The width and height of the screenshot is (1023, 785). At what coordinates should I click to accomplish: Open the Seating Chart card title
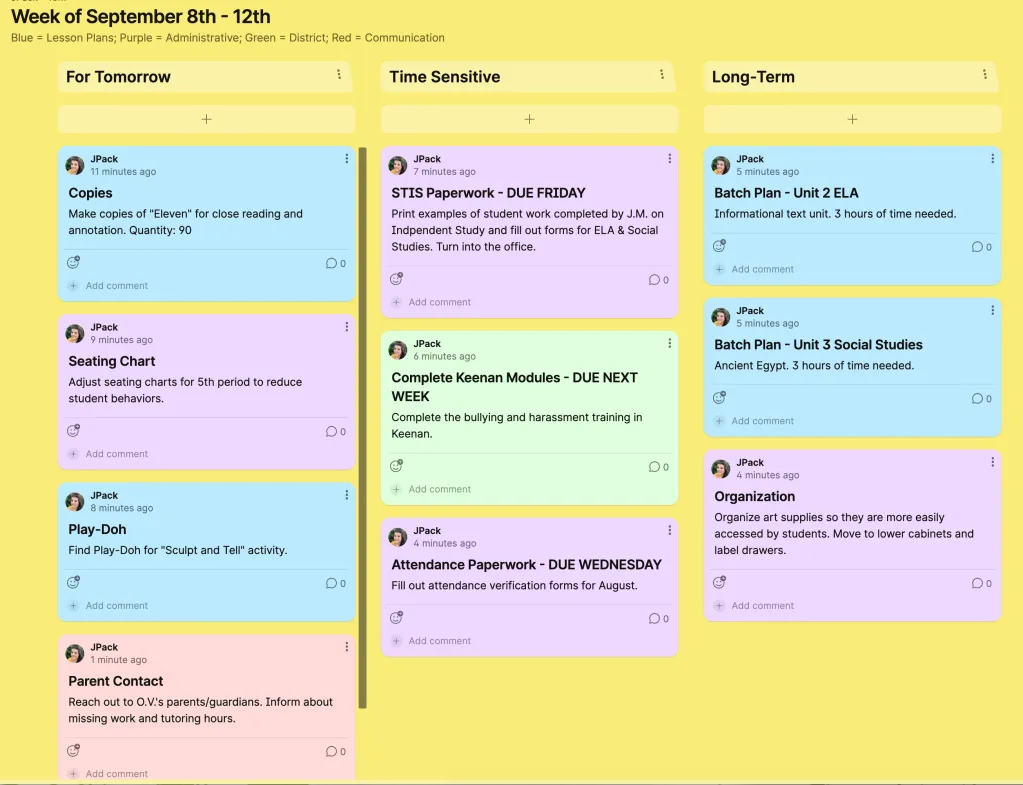click(x=112, y=362)
